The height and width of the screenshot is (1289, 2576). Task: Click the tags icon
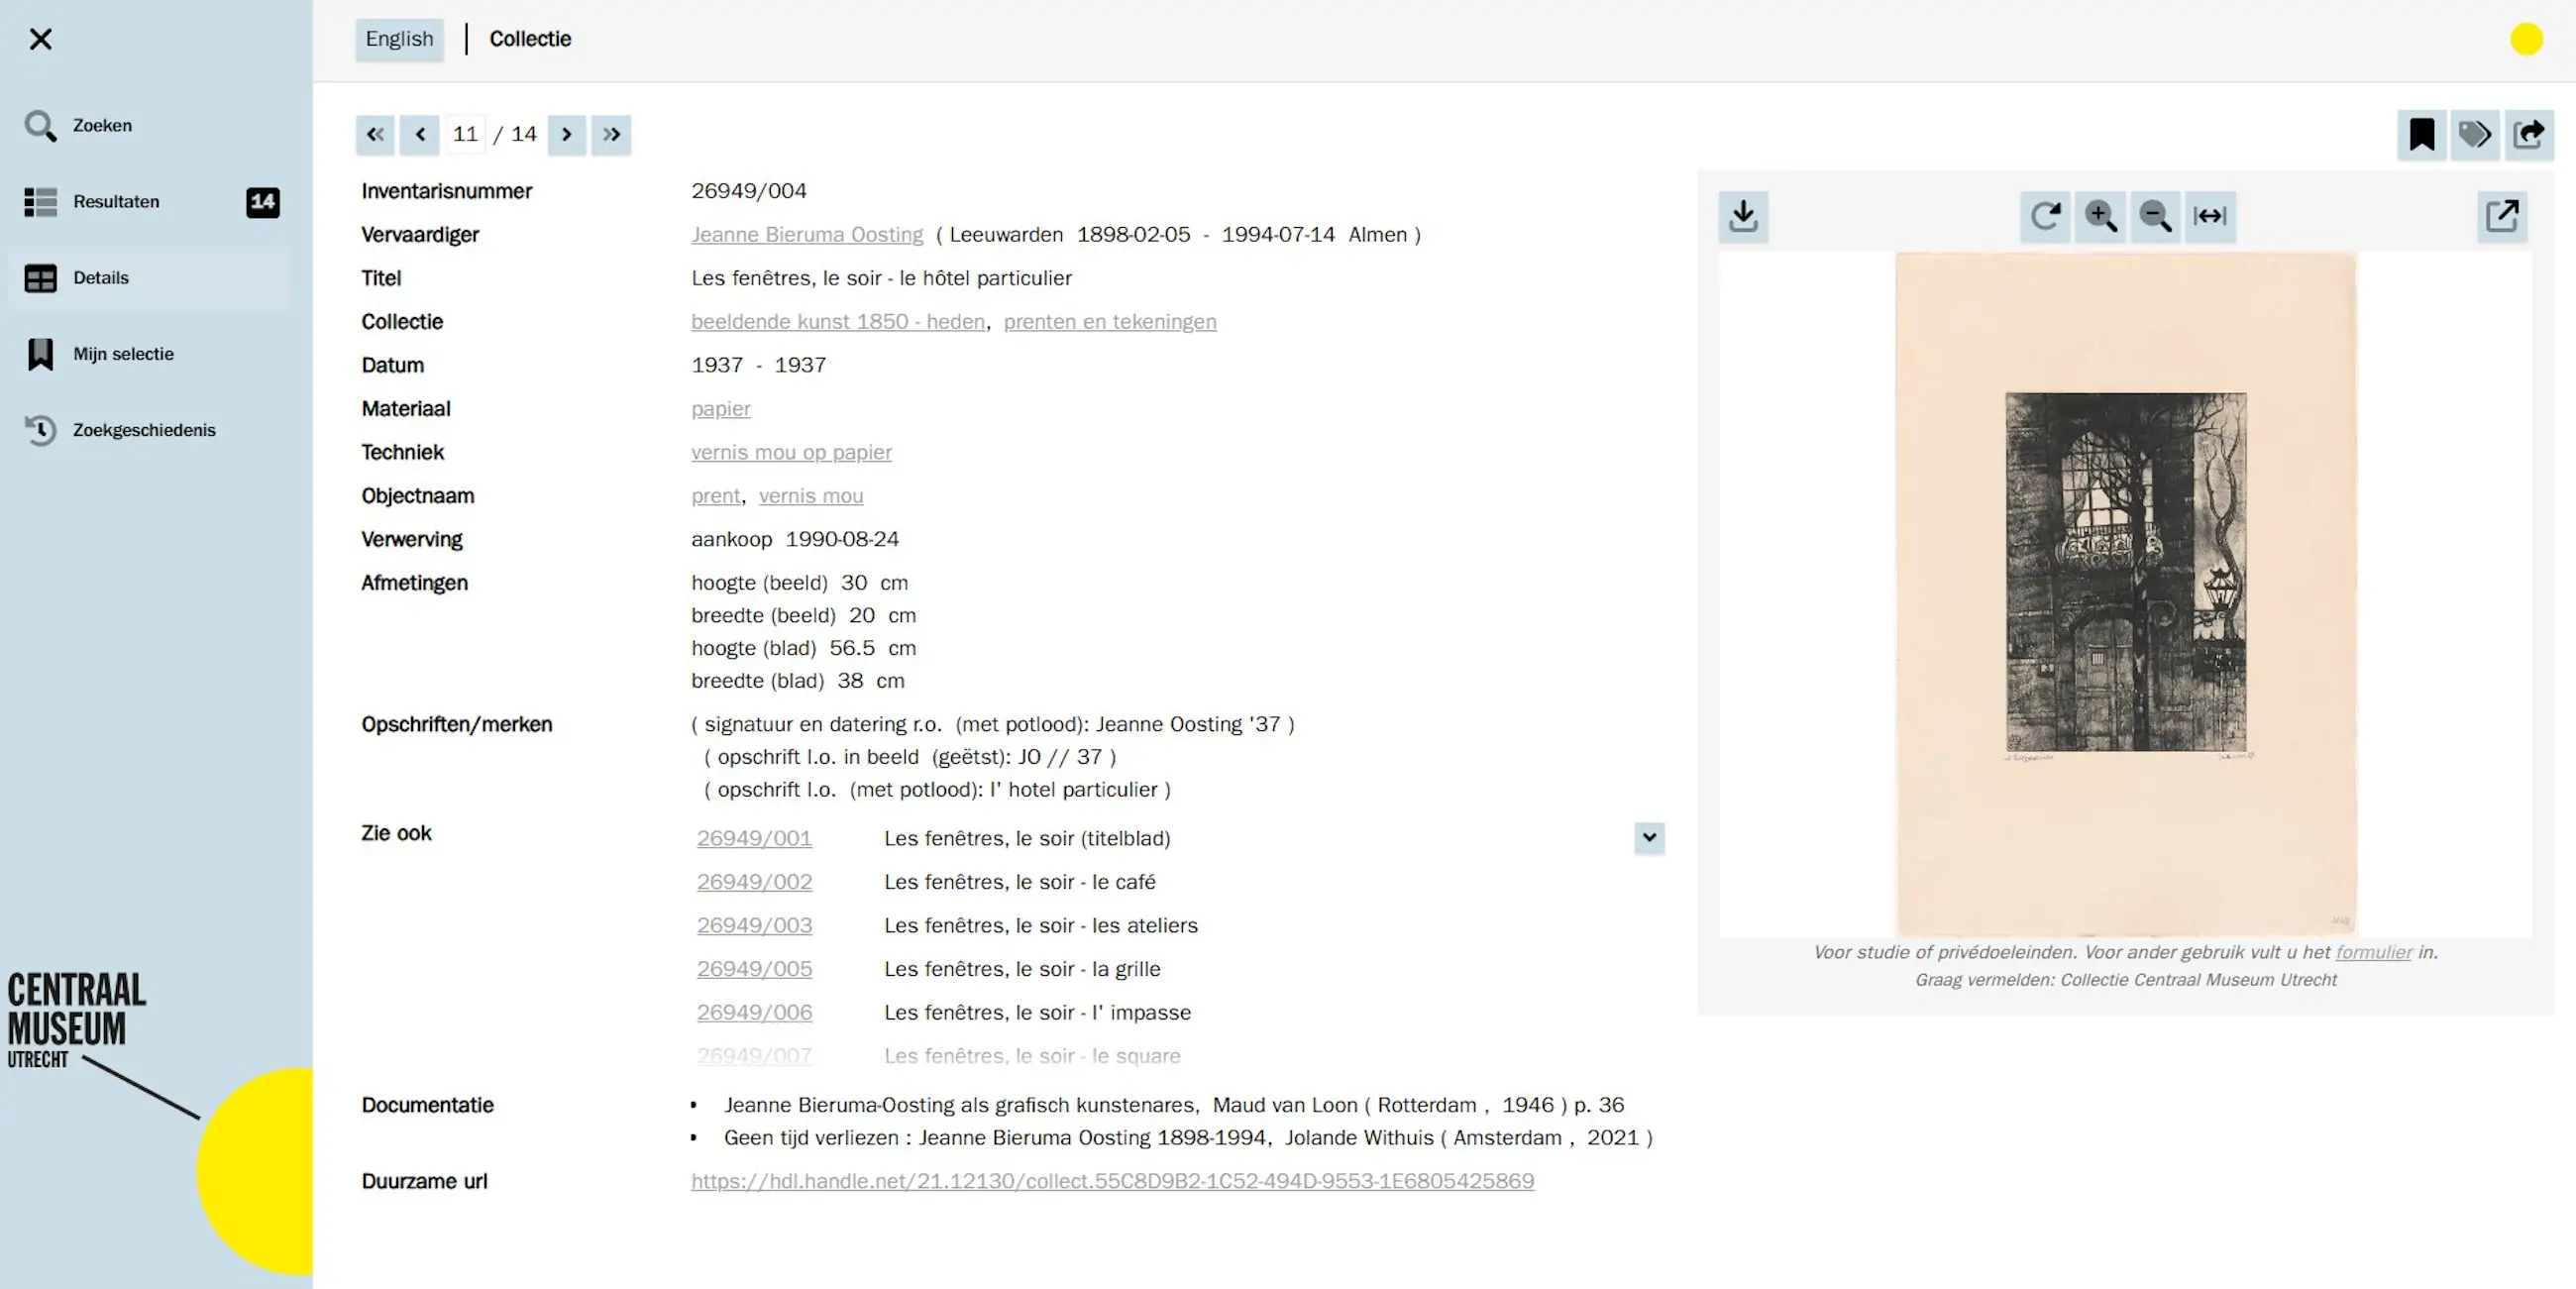coord(2475,135)
